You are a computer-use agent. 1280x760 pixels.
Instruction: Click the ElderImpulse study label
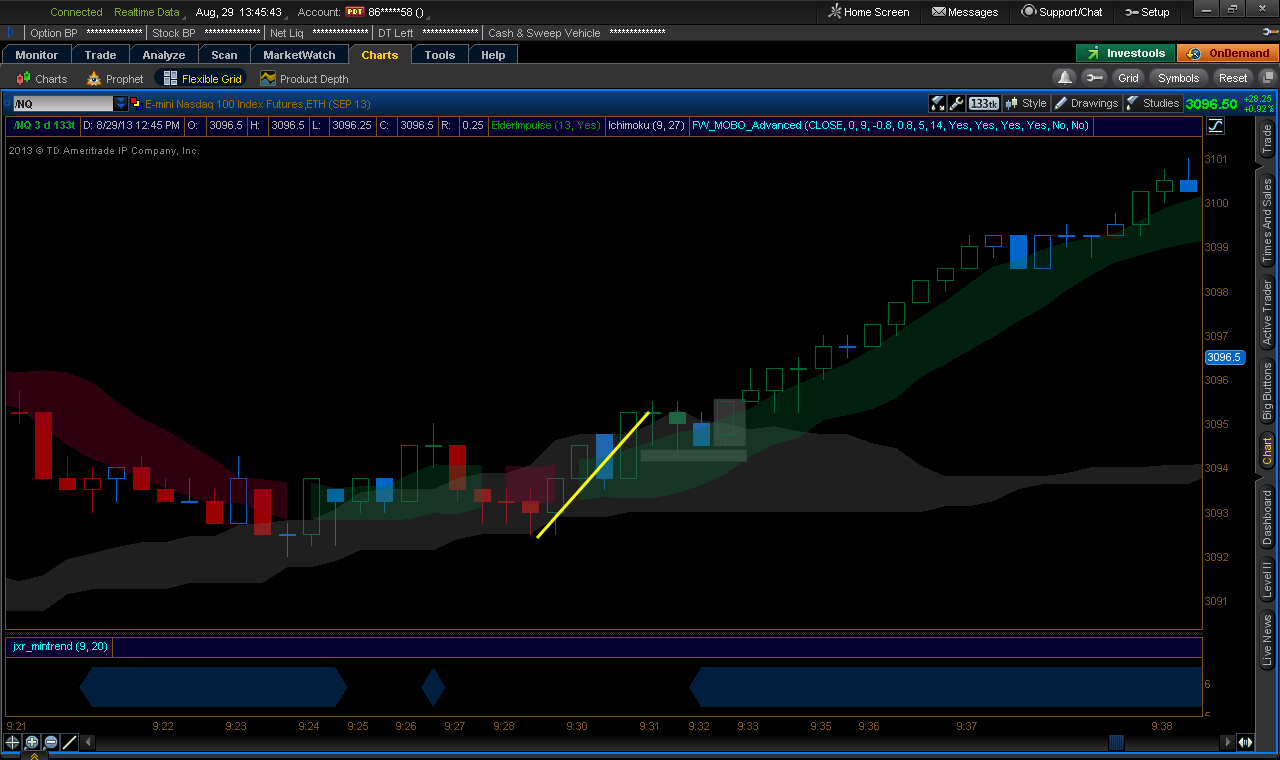pyautogui.click(x=545, y=126)
